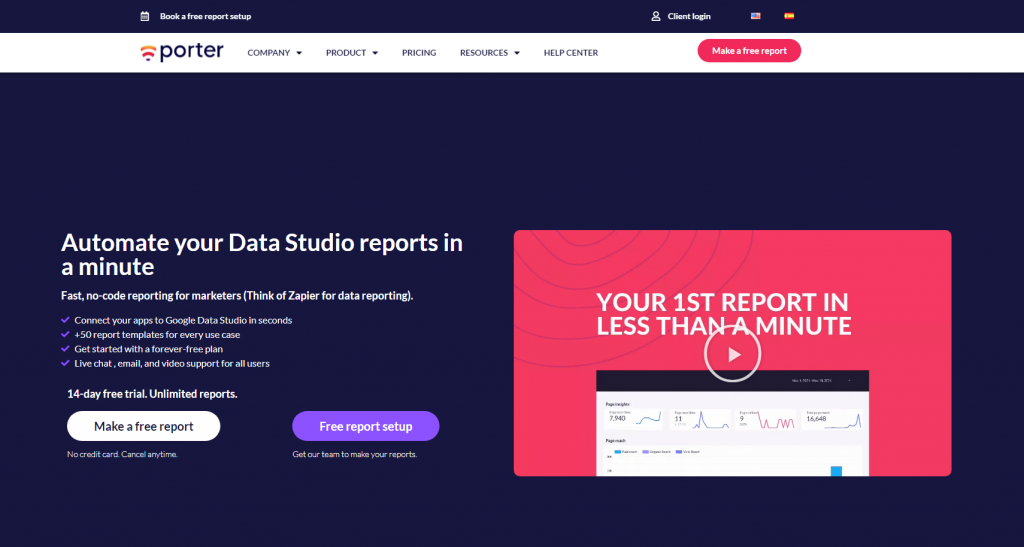1024x547 pixels.
Task: Open the Client login link
Action: pos(689,16)
